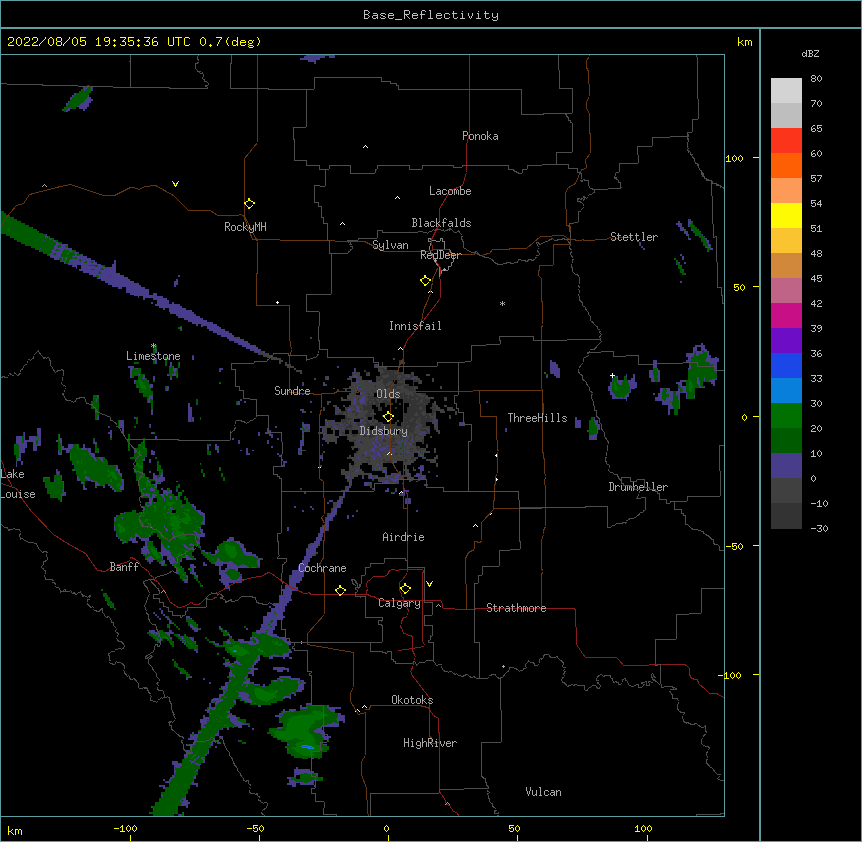862x842 pixels.
Task: Pick the bright yellow 51–54 dBZ swatch
Action: tap(786, 215)
